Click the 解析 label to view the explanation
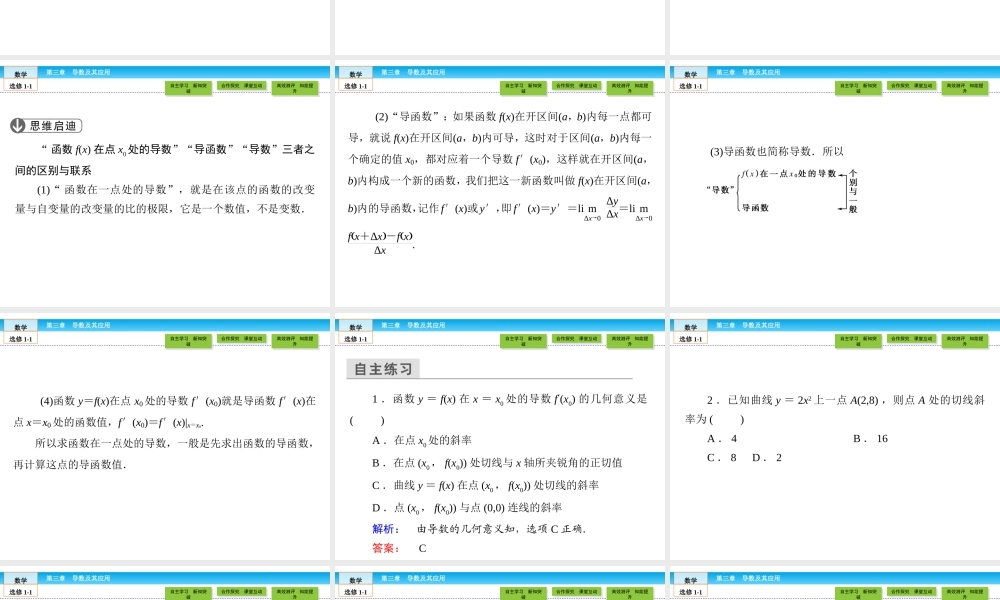The width and height of the screenshot is (1000, 600). (x=384, y=527)
